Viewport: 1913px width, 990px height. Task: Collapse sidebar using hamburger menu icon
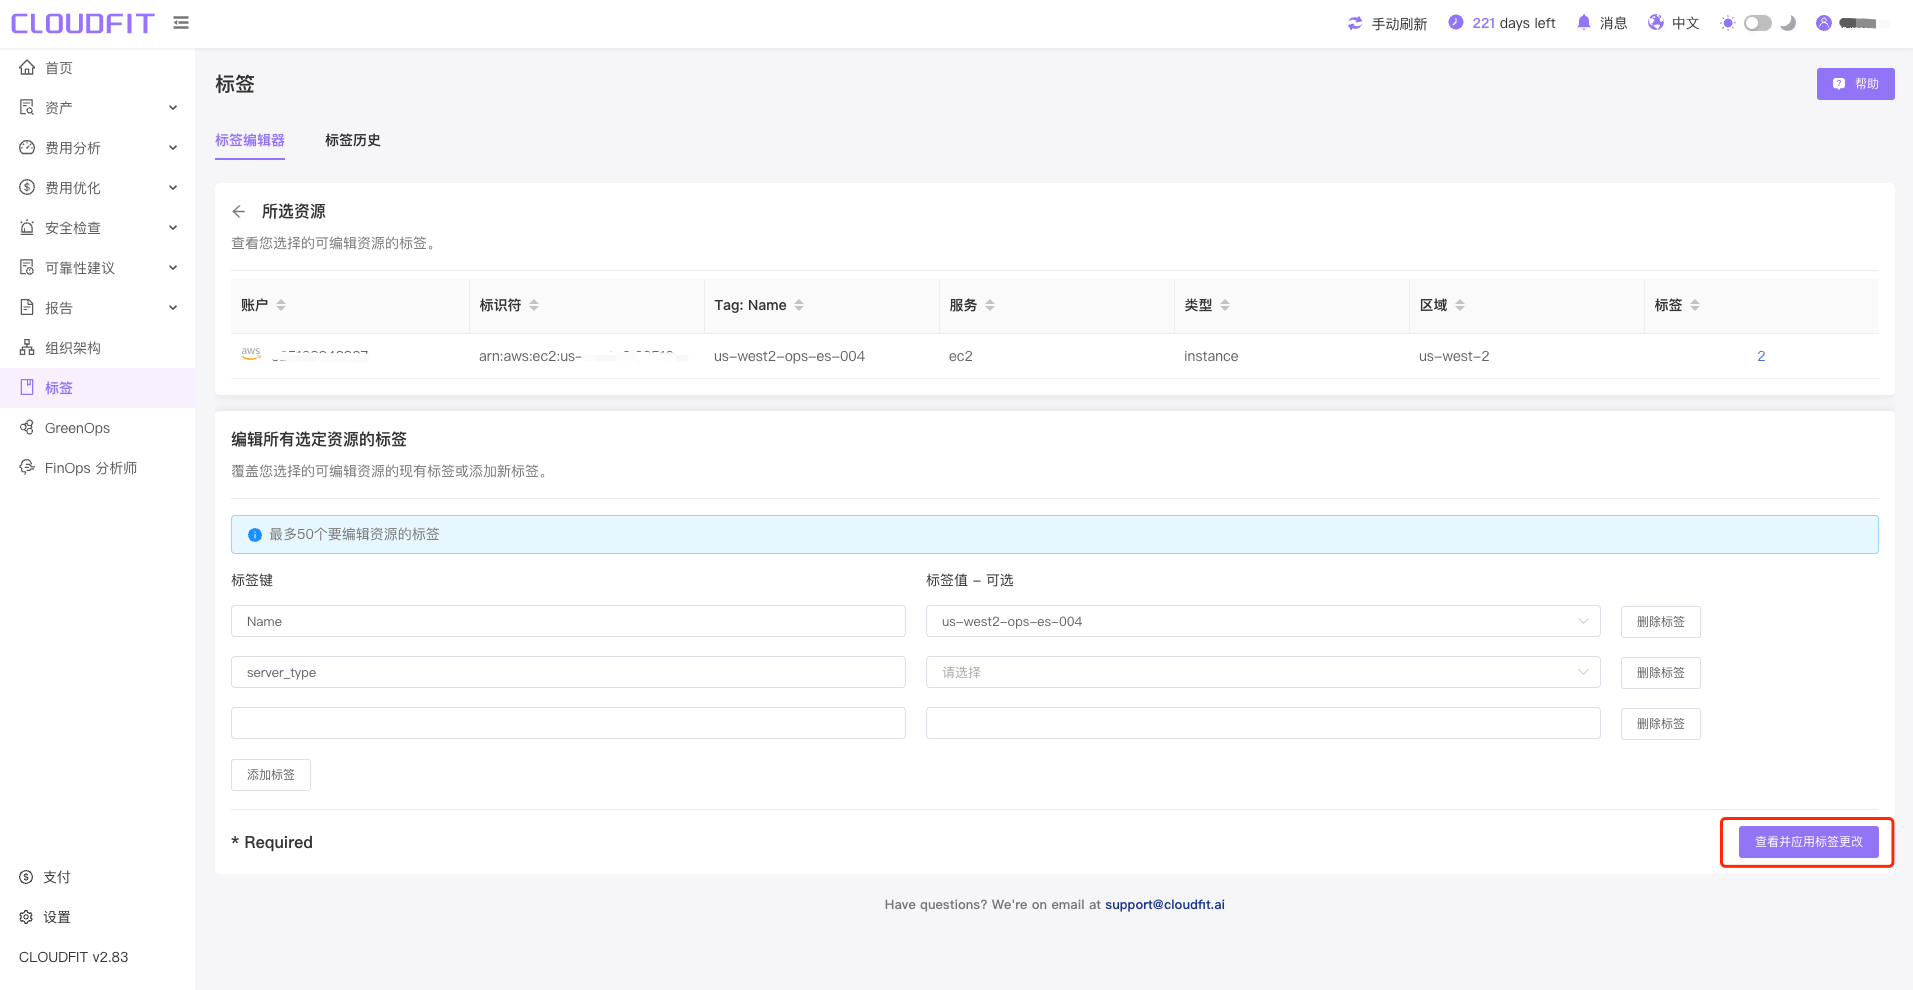point(181,22)
